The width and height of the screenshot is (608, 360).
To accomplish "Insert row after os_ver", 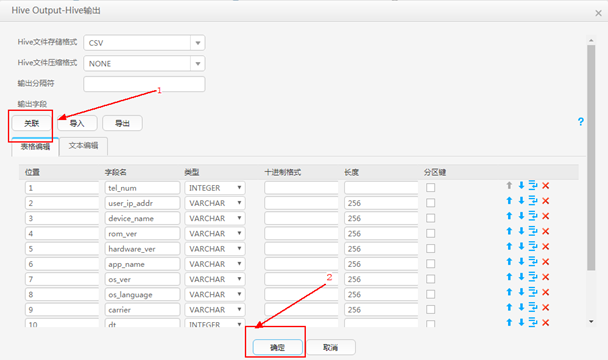I will pyautogui.click(x=533, y=277).
